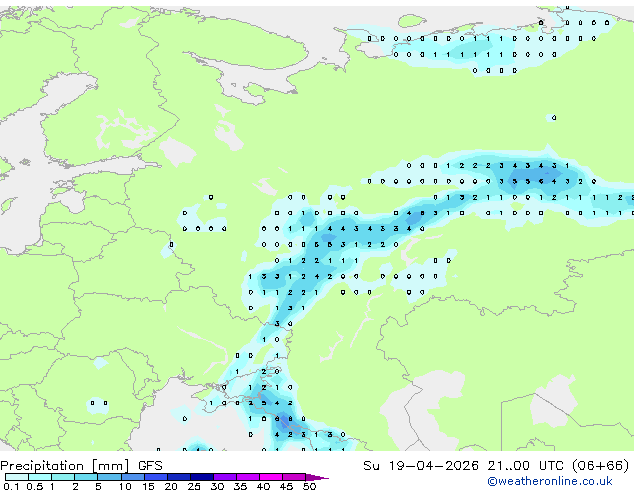
Task: Click the legend value '20'
Action: tap(171, 486)
